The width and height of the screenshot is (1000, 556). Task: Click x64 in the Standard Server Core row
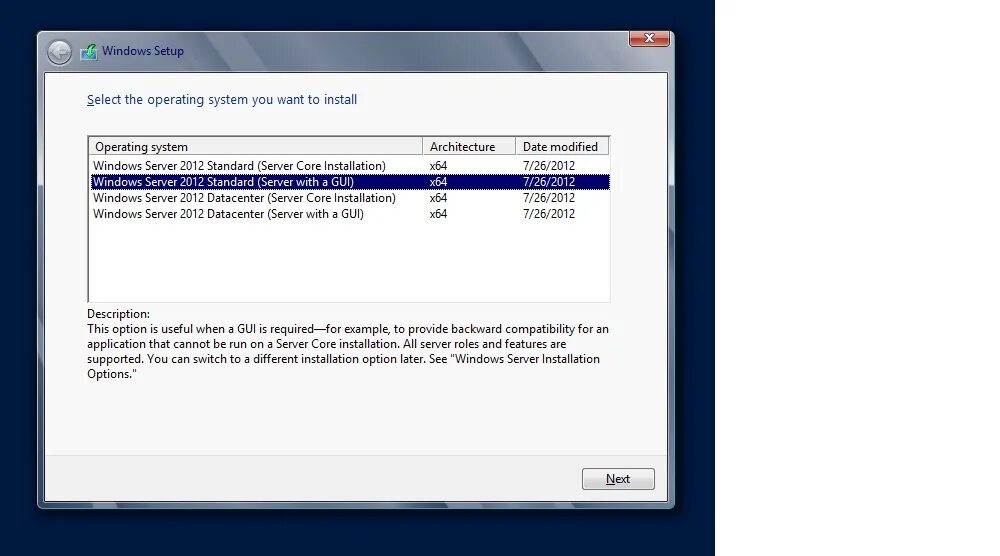coord(438,166)
